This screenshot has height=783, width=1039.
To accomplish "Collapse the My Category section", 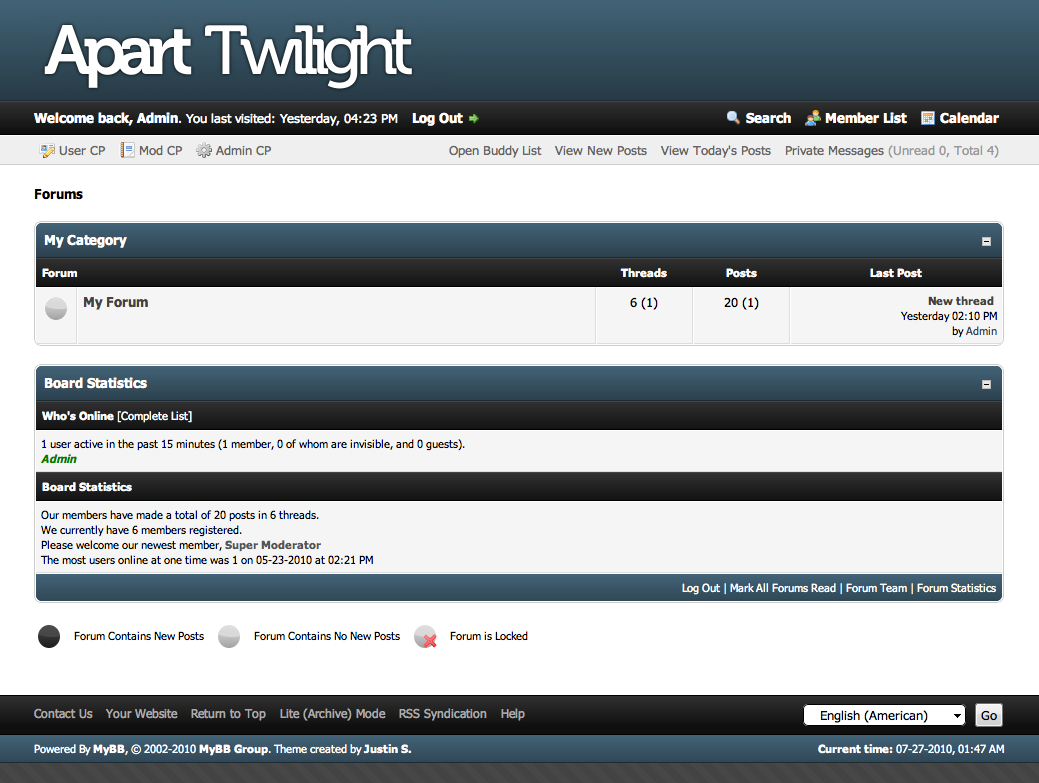I will point(986,241).
